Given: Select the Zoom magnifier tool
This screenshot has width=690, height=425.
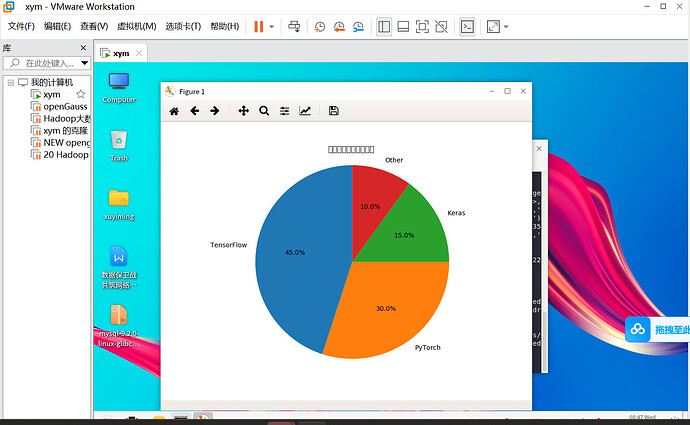Looking at the screenshot, I should [x=264, y=111].
